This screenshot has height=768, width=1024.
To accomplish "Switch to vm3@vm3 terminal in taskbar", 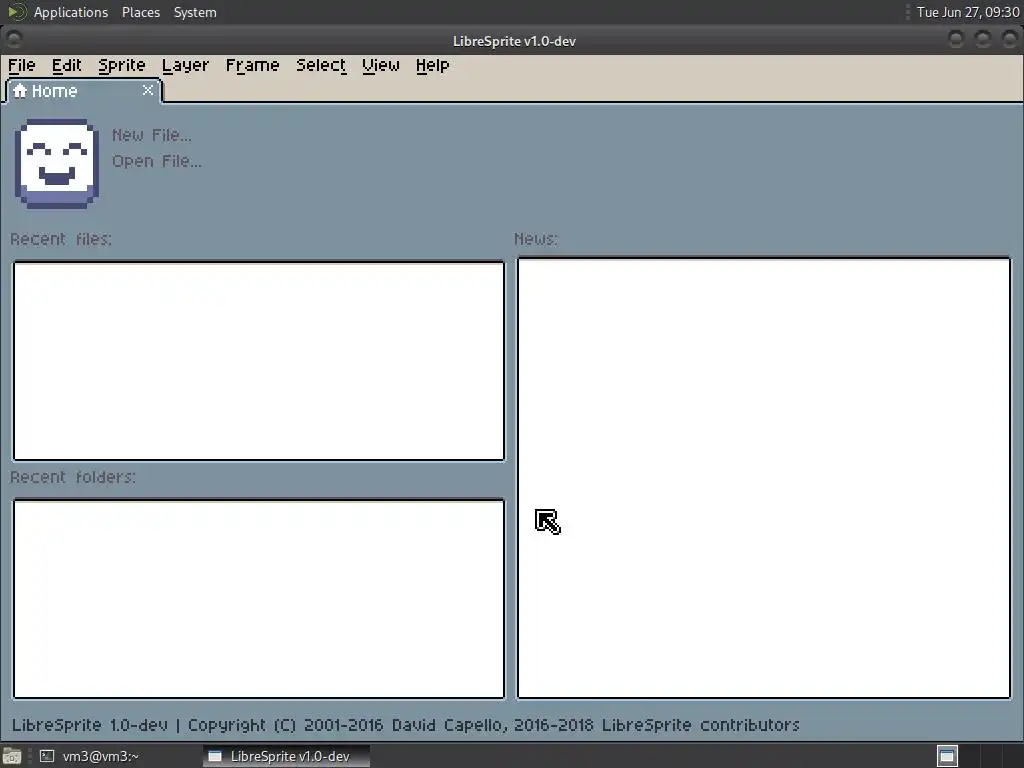I will tap(89, 756).
